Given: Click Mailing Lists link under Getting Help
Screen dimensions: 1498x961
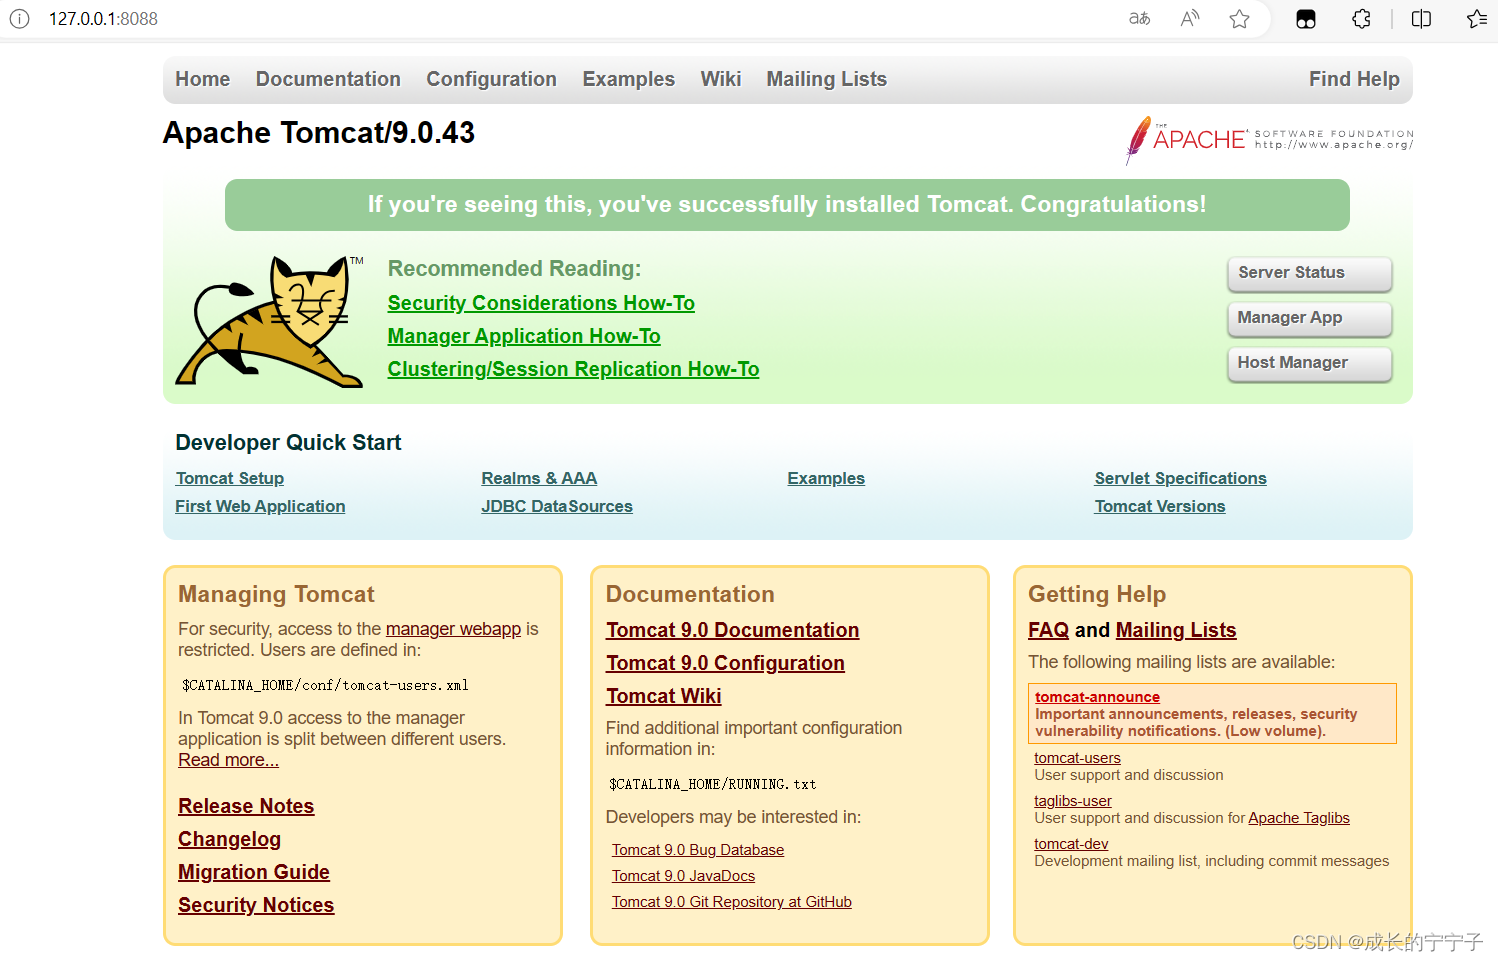Looking at the screenshot, I should pyautogui.click(x=1176, y=630).
